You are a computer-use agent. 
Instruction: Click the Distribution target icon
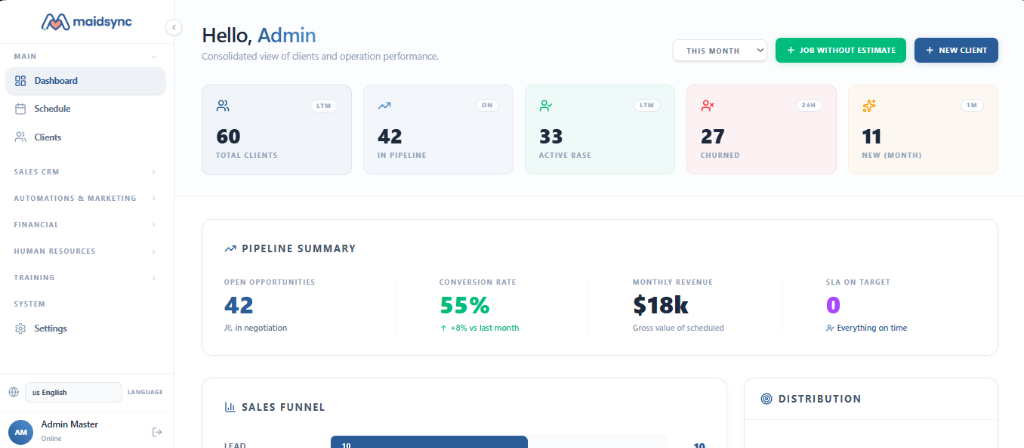[767, 398]
